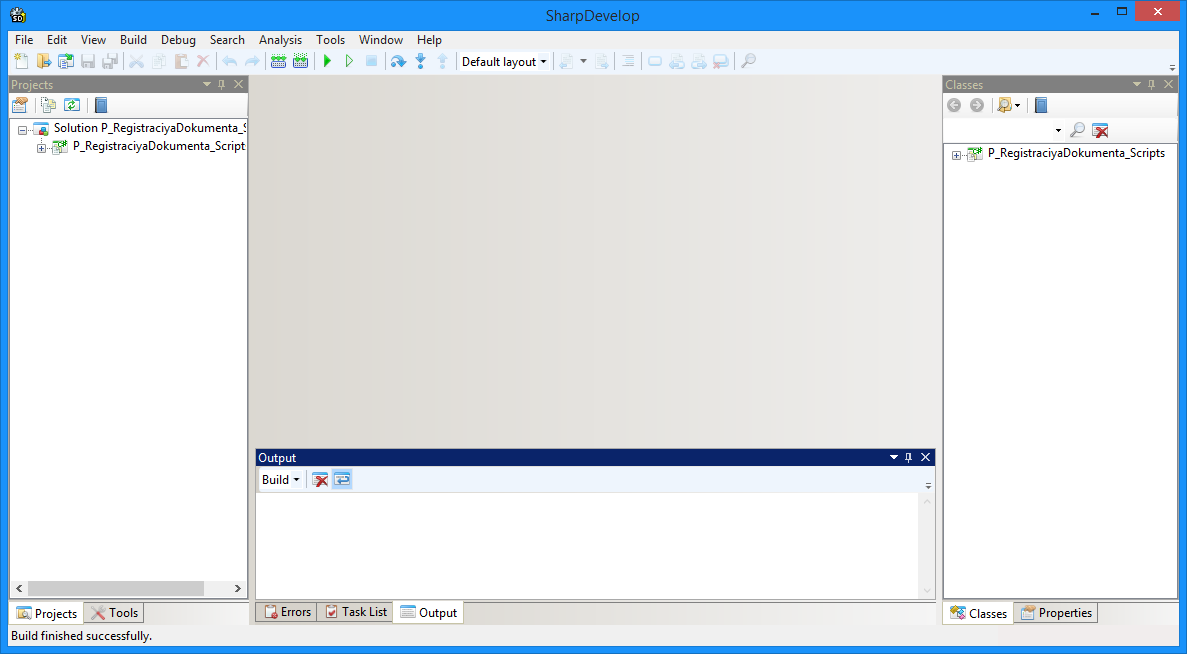Viewport: 1187px width, 654px height.
Task: Click the Projects panel horizontal scrollbar
Action: coord(115,589)
